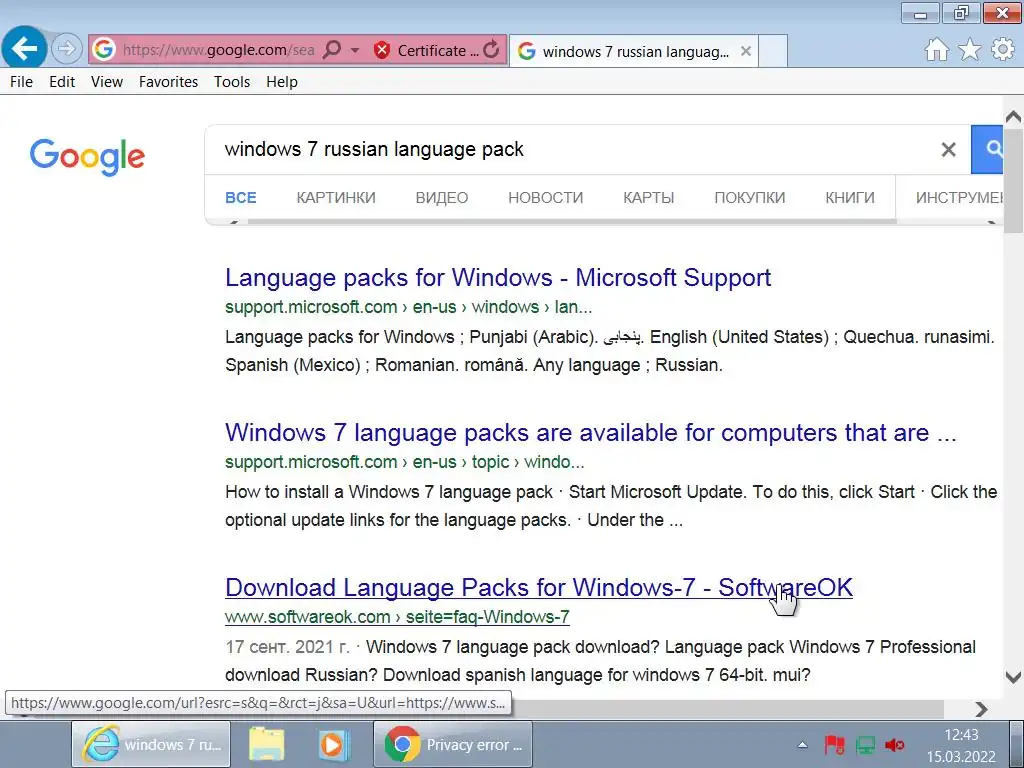
Task: Open 'Language packs for Windows - Microsoft Support' result
Action: [498, 278]
